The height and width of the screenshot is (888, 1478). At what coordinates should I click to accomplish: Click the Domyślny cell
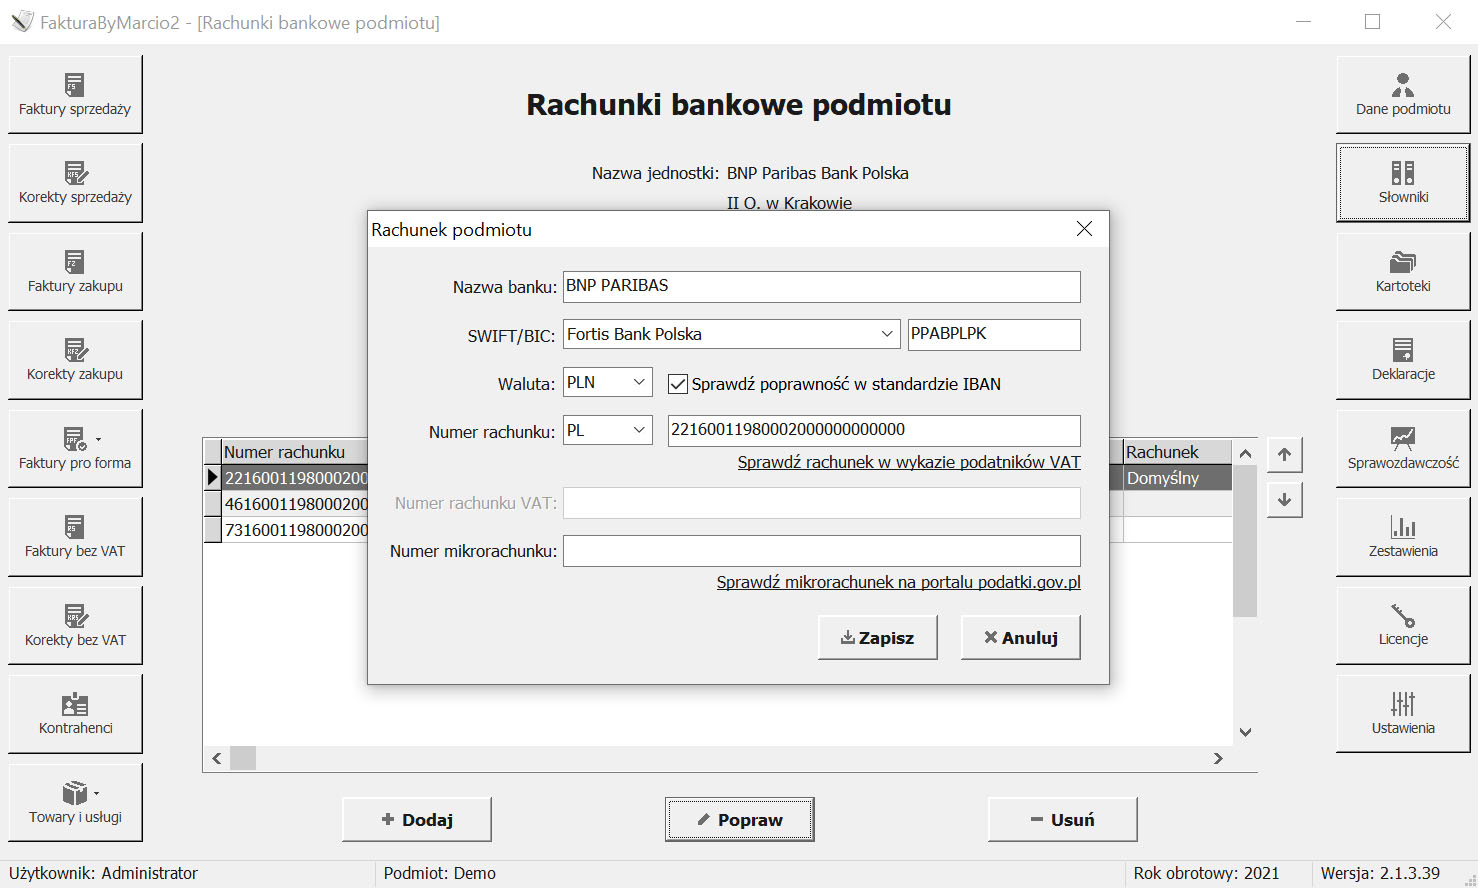coord(1177,478)
